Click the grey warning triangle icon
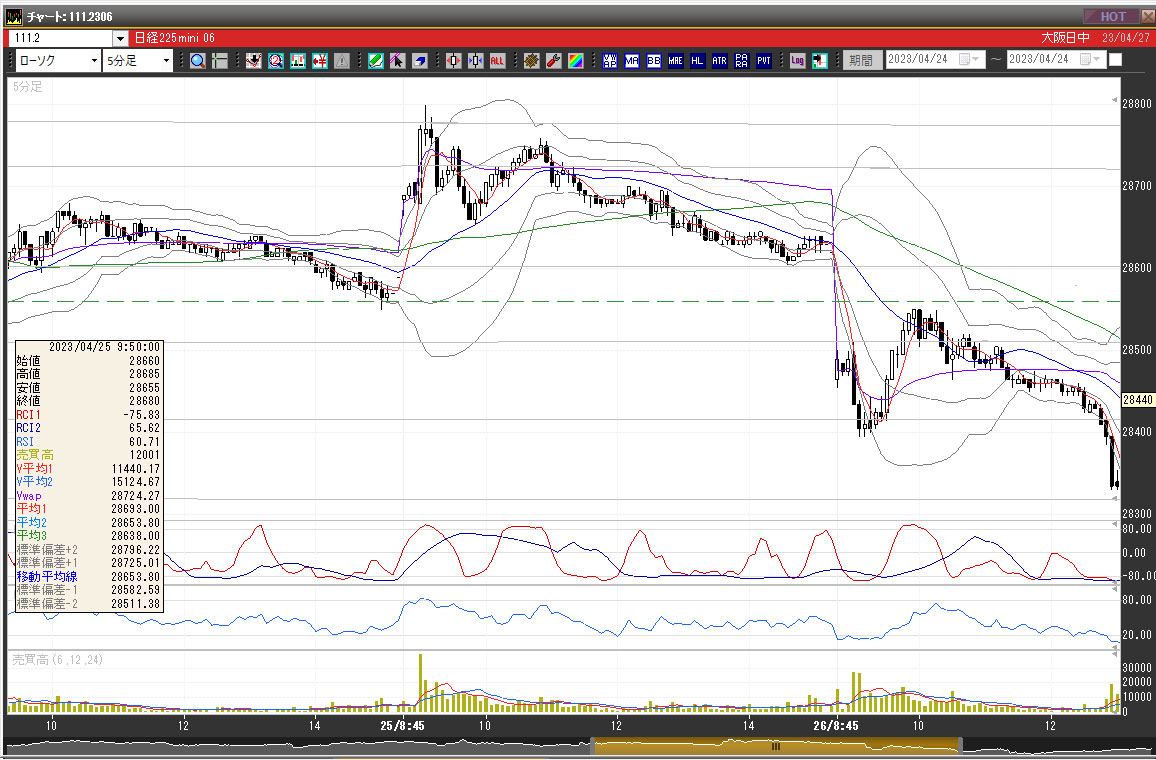1156x760 pixels. 341,61
